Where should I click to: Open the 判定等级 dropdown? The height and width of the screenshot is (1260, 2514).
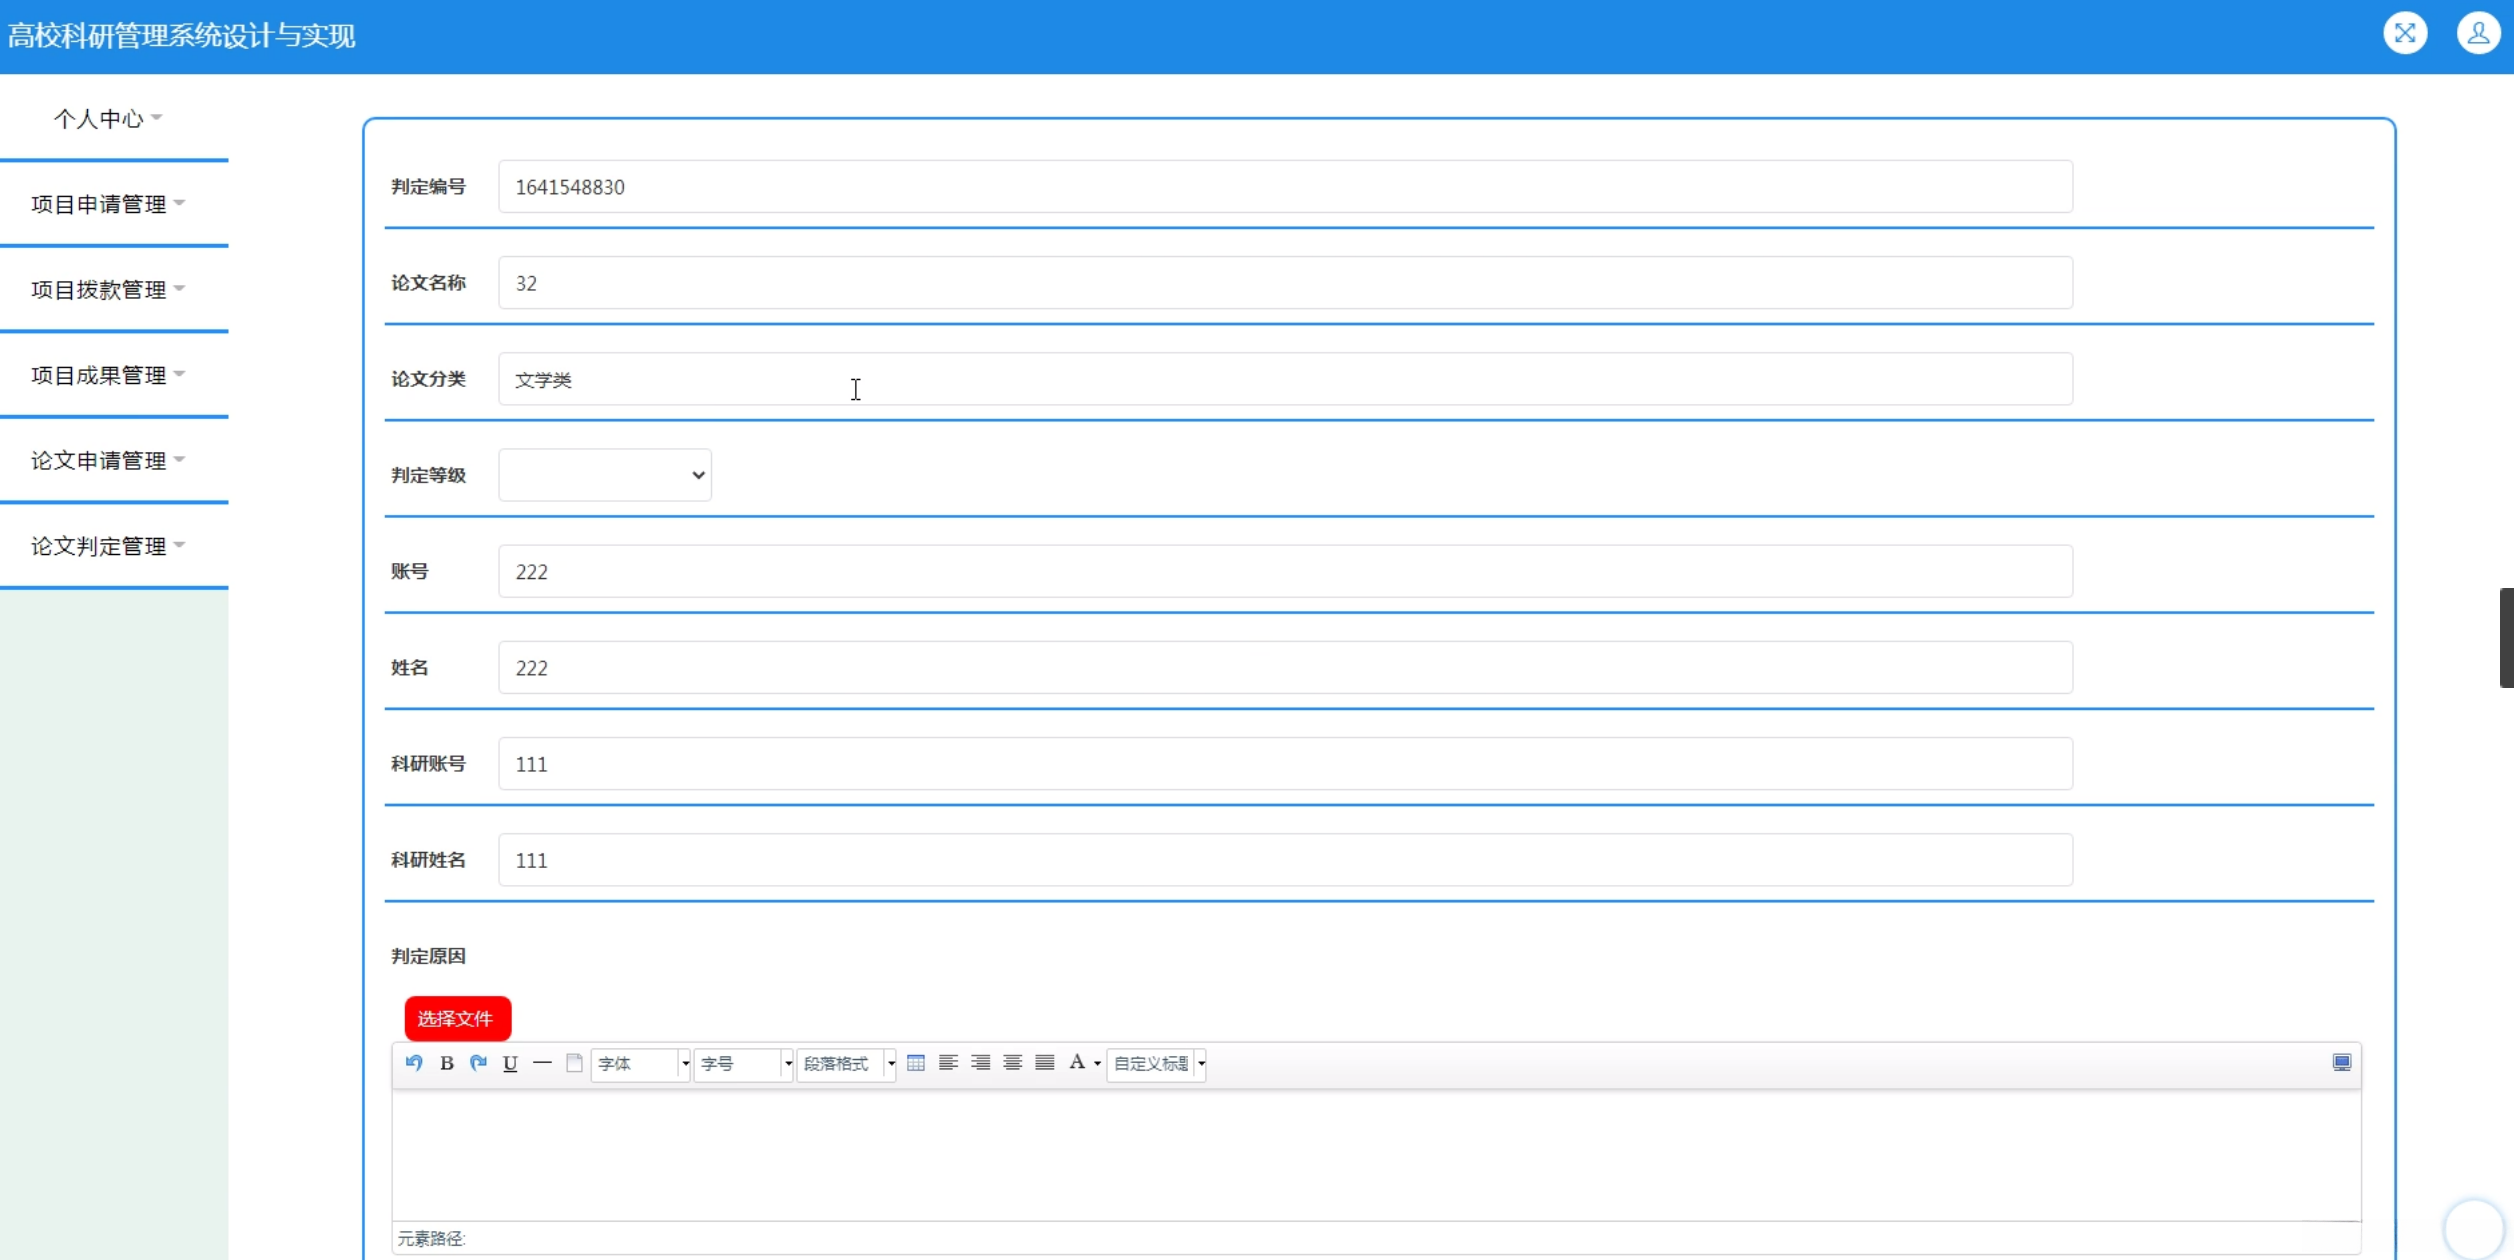tap(605, 475)
